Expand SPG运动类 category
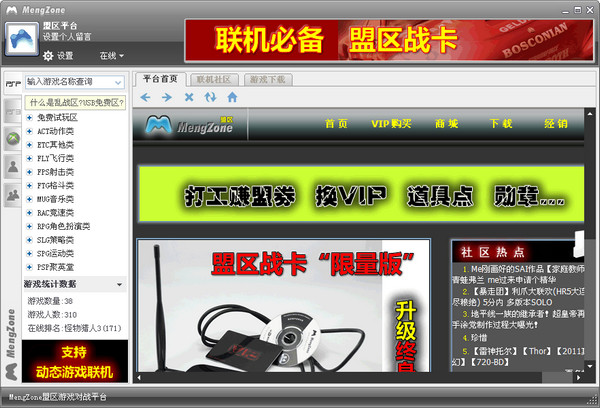This screenshot has height=408, width=600. coord(29,253)
